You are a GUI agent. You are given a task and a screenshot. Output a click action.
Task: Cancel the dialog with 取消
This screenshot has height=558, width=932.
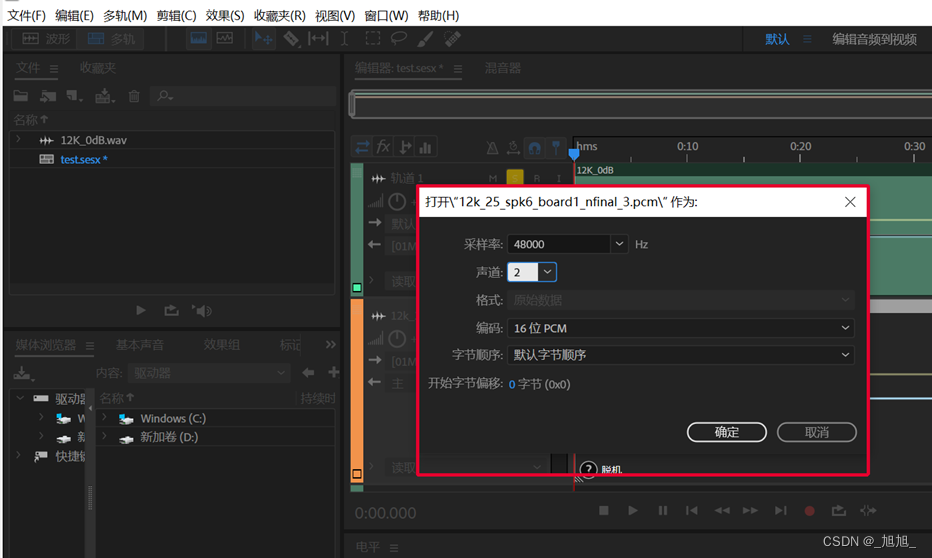point(816,432)
